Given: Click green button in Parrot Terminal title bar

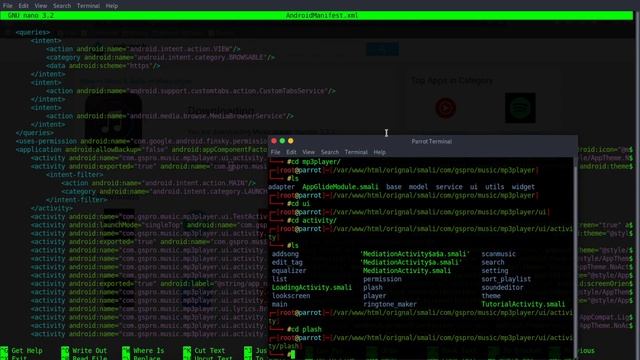Looking at the screenshot, I should [x=282, y=141].
